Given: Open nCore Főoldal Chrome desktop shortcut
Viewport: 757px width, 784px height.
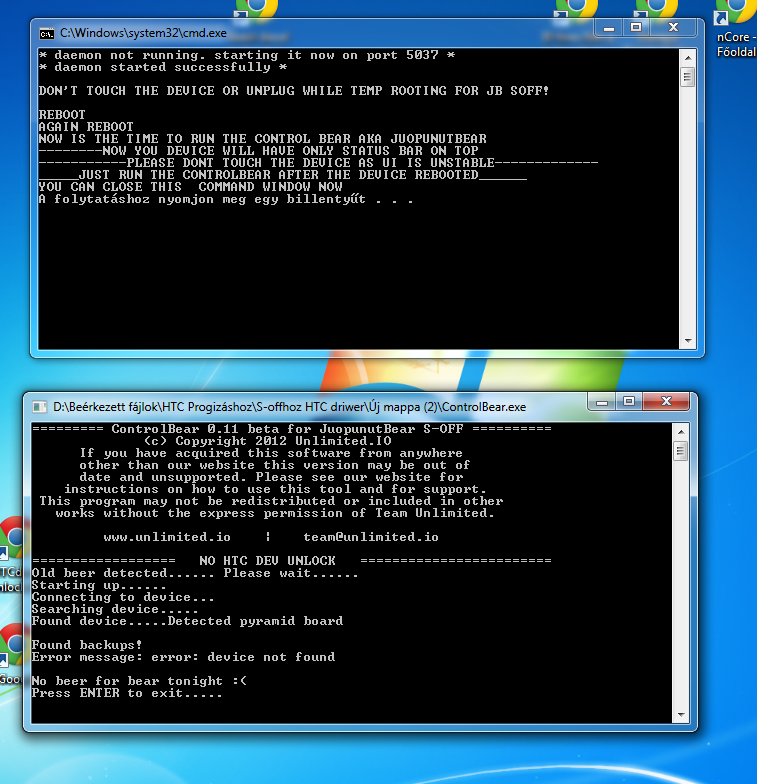Looking at the screenshot, I should tap(736, 28).
